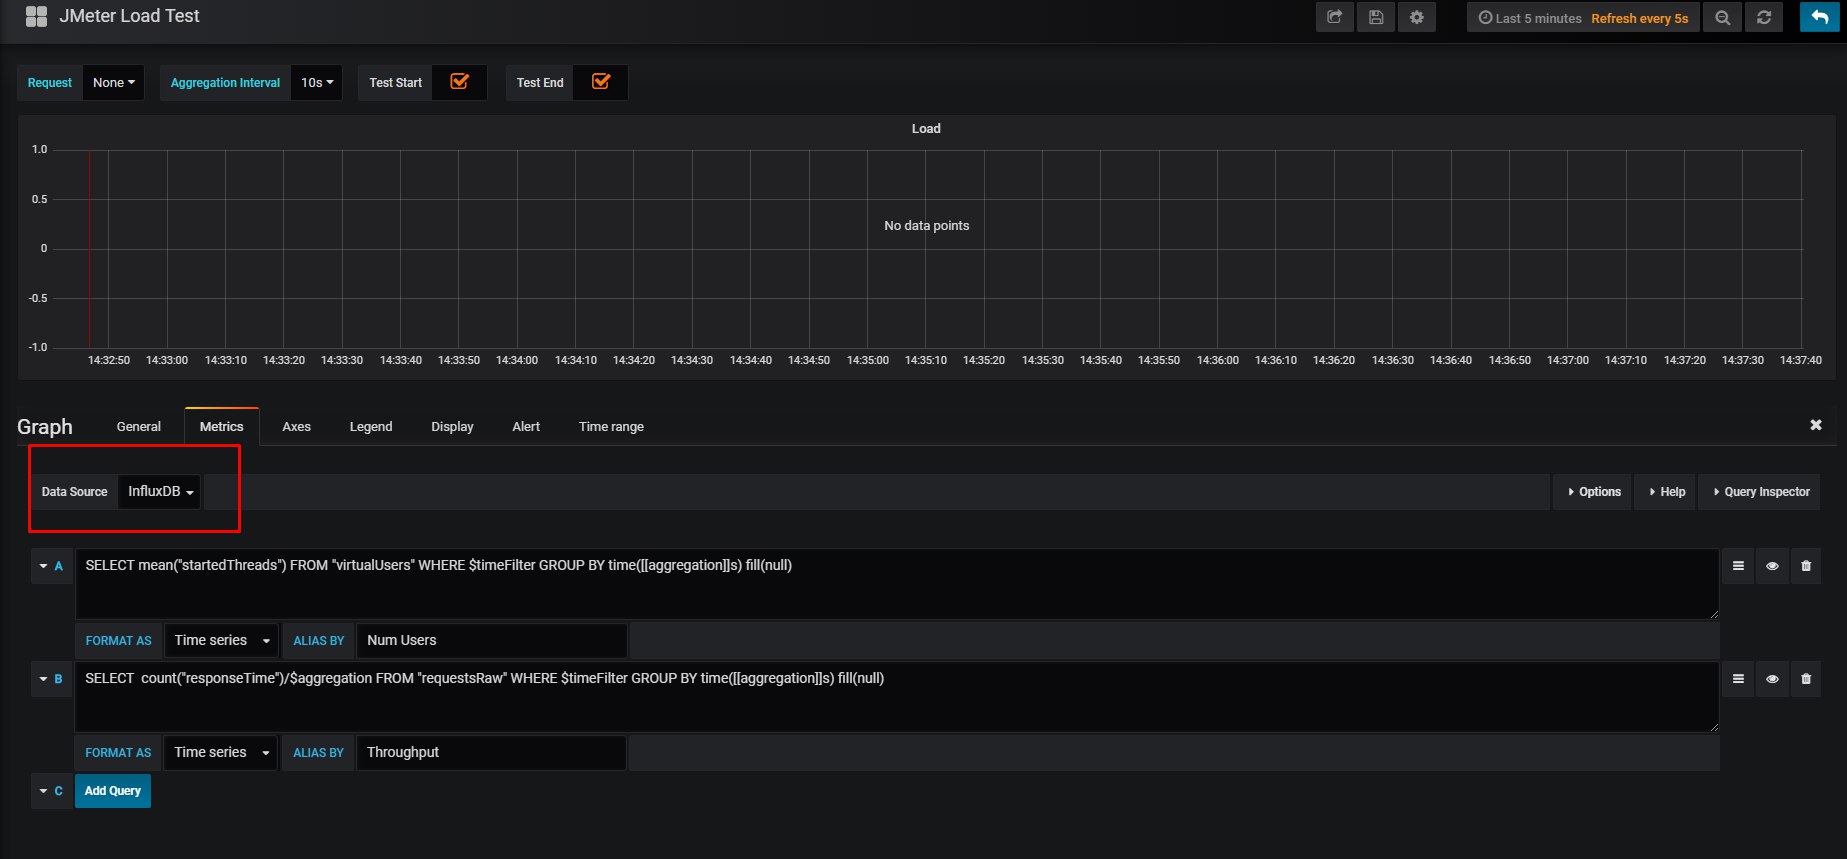Image resolution: width=1847 pixels, height=859 pixels.
Task: Click the Request variable label
Action: (50, 83)
